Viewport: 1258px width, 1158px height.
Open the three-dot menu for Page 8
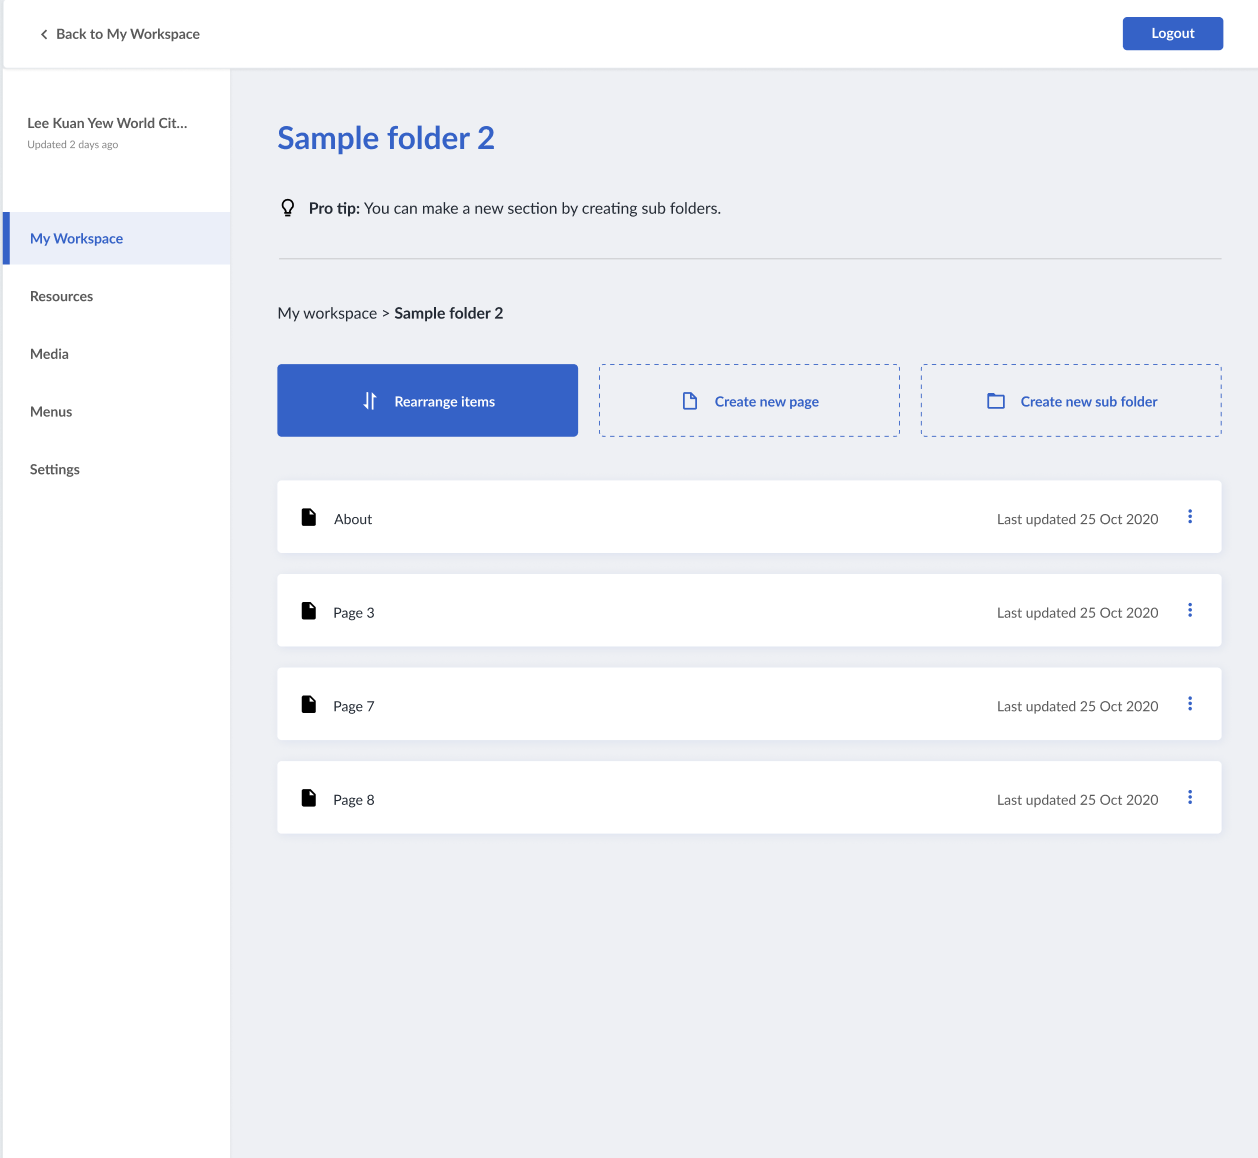1190,797
